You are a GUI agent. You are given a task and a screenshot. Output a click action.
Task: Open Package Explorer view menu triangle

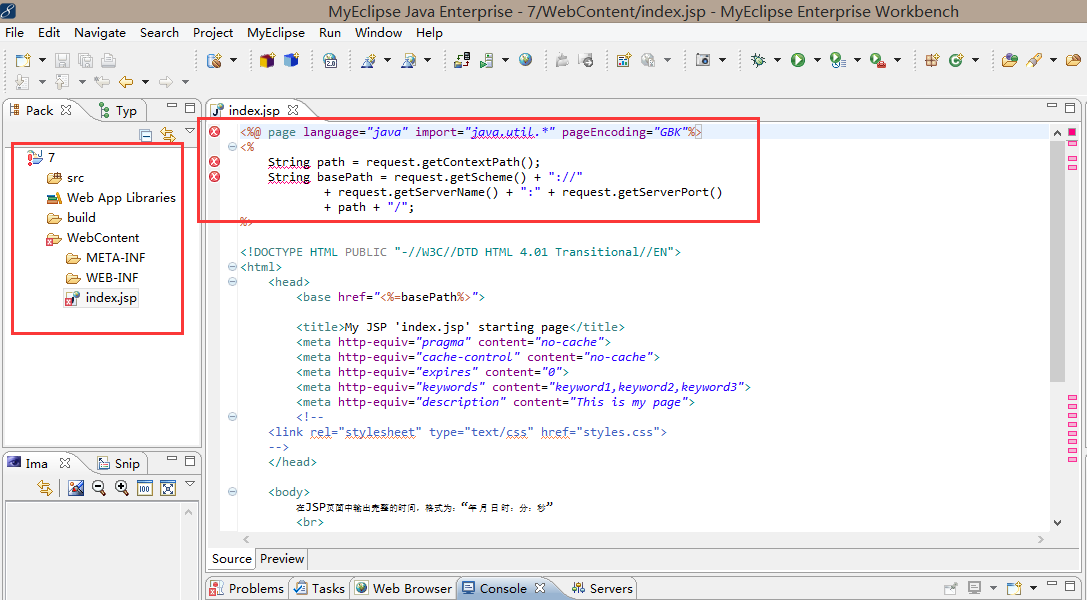pyautogui.click(x=190, y=131)
